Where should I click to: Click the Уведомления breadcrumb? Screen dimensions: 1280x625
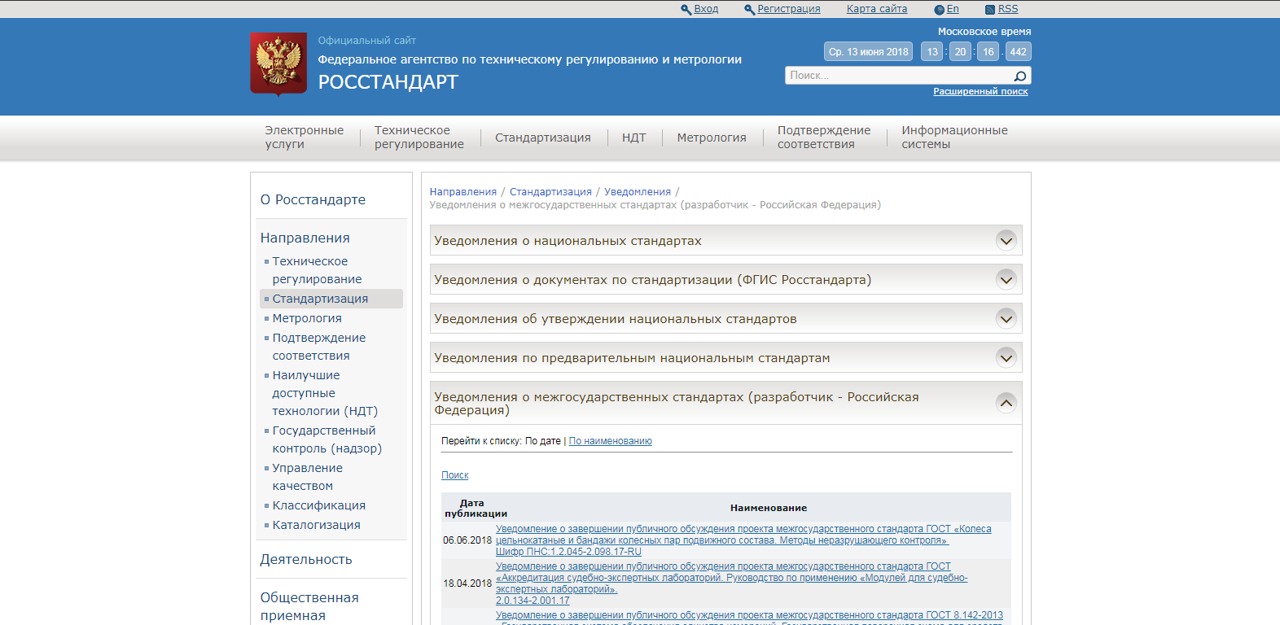(637, 192)
